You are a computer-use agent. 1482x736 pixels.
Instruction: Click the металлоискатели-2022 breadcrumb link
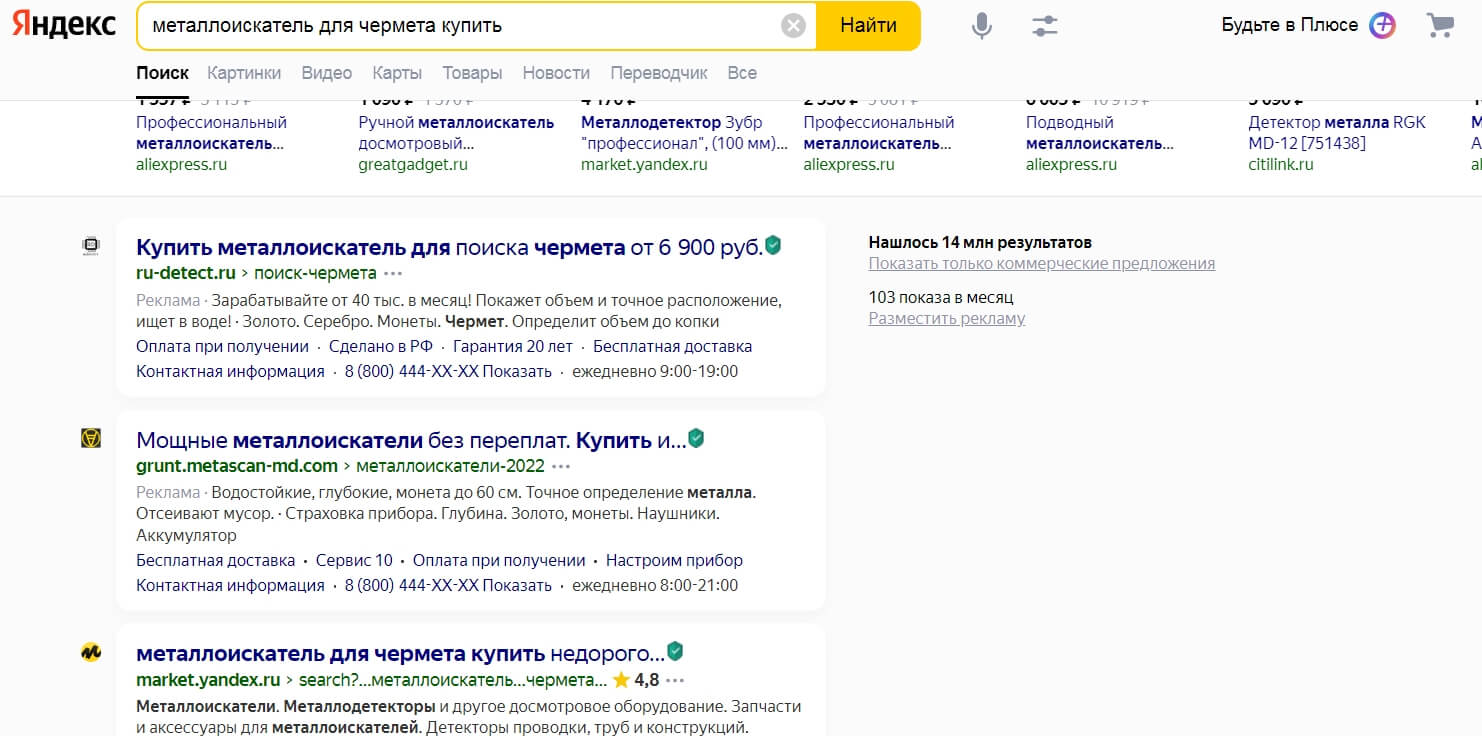coord(450,466)
